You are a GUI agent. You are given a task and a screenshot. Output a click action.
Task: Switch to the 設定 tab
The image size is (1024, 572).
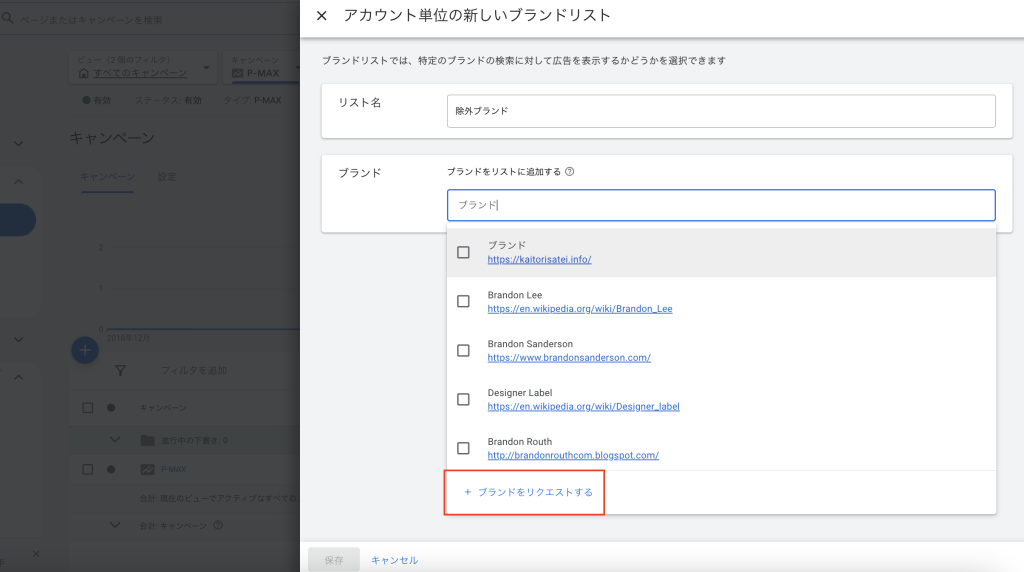pos(166,177)
